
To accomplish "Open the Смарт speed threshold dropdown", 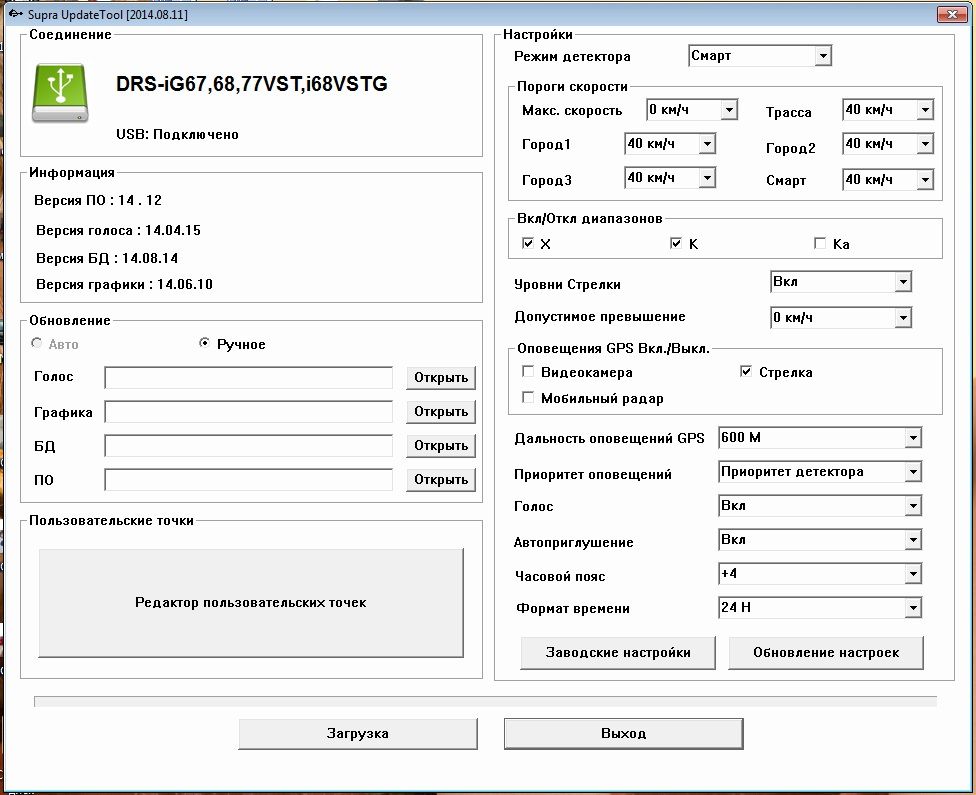I will 888,179.
